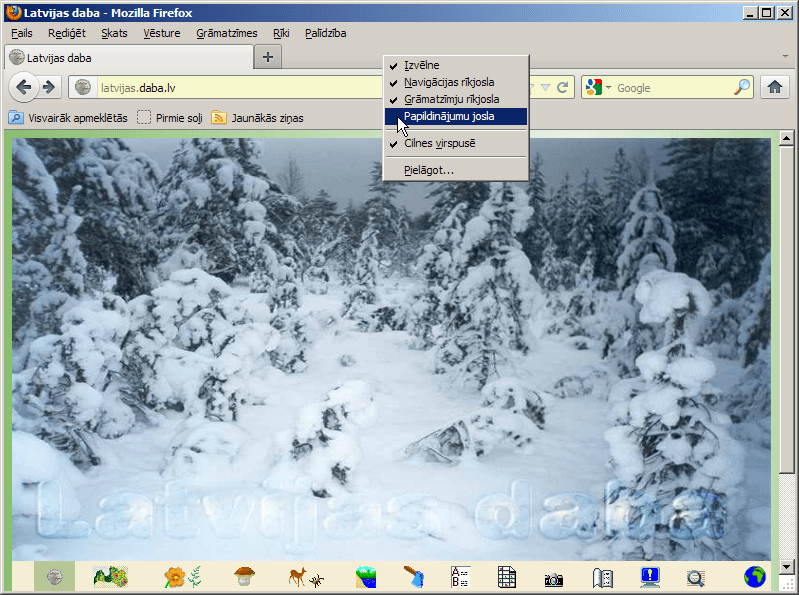Screen dimensions: 799x595
Task: Choose Pielāgot... in the context menu
Action: point(456,170)
